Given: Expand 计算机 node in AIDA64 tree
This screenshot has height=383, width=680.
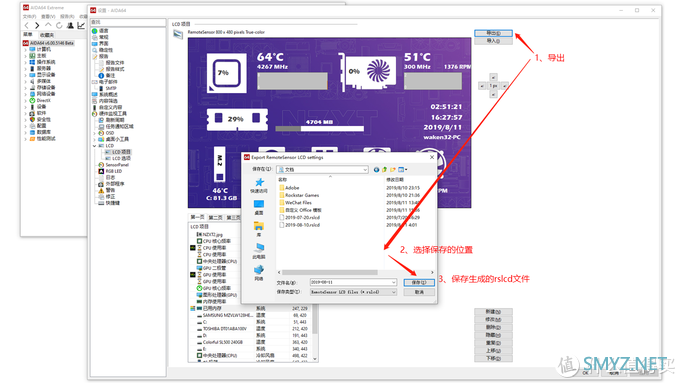Looking at the screenshot, I should pyautogui.click(x=26, y=50).
